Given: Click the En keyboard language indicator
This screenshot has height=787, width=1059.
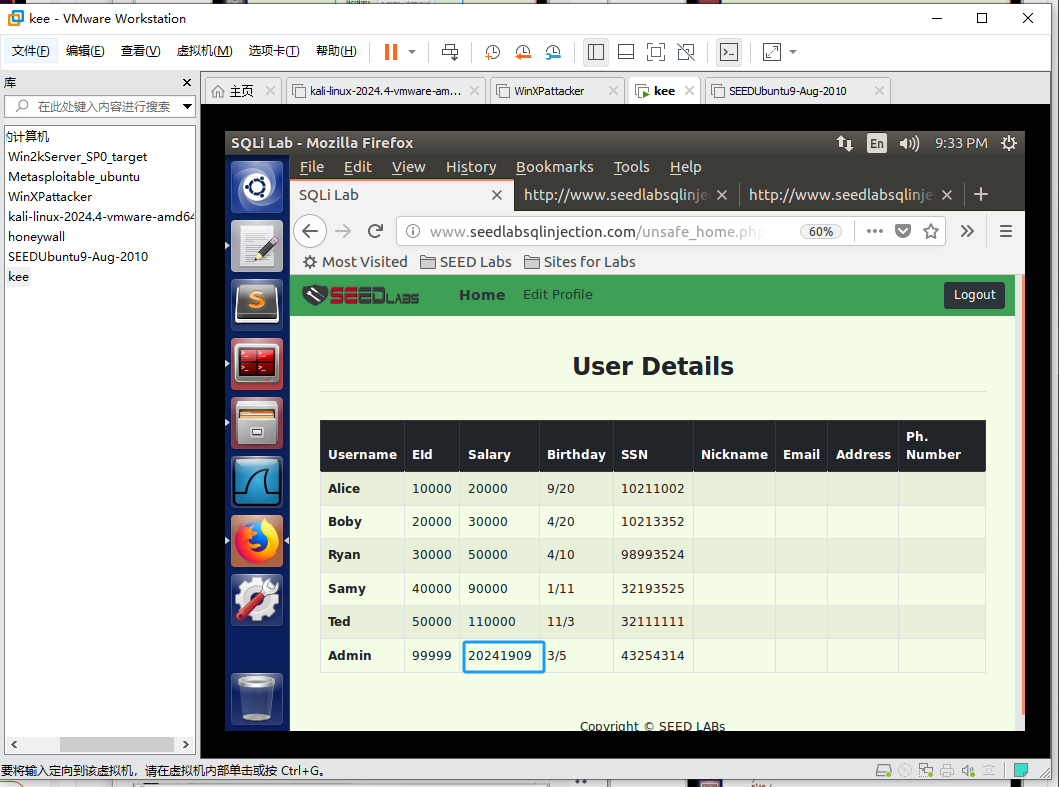Looking at the screenshot, I should 877,143.
